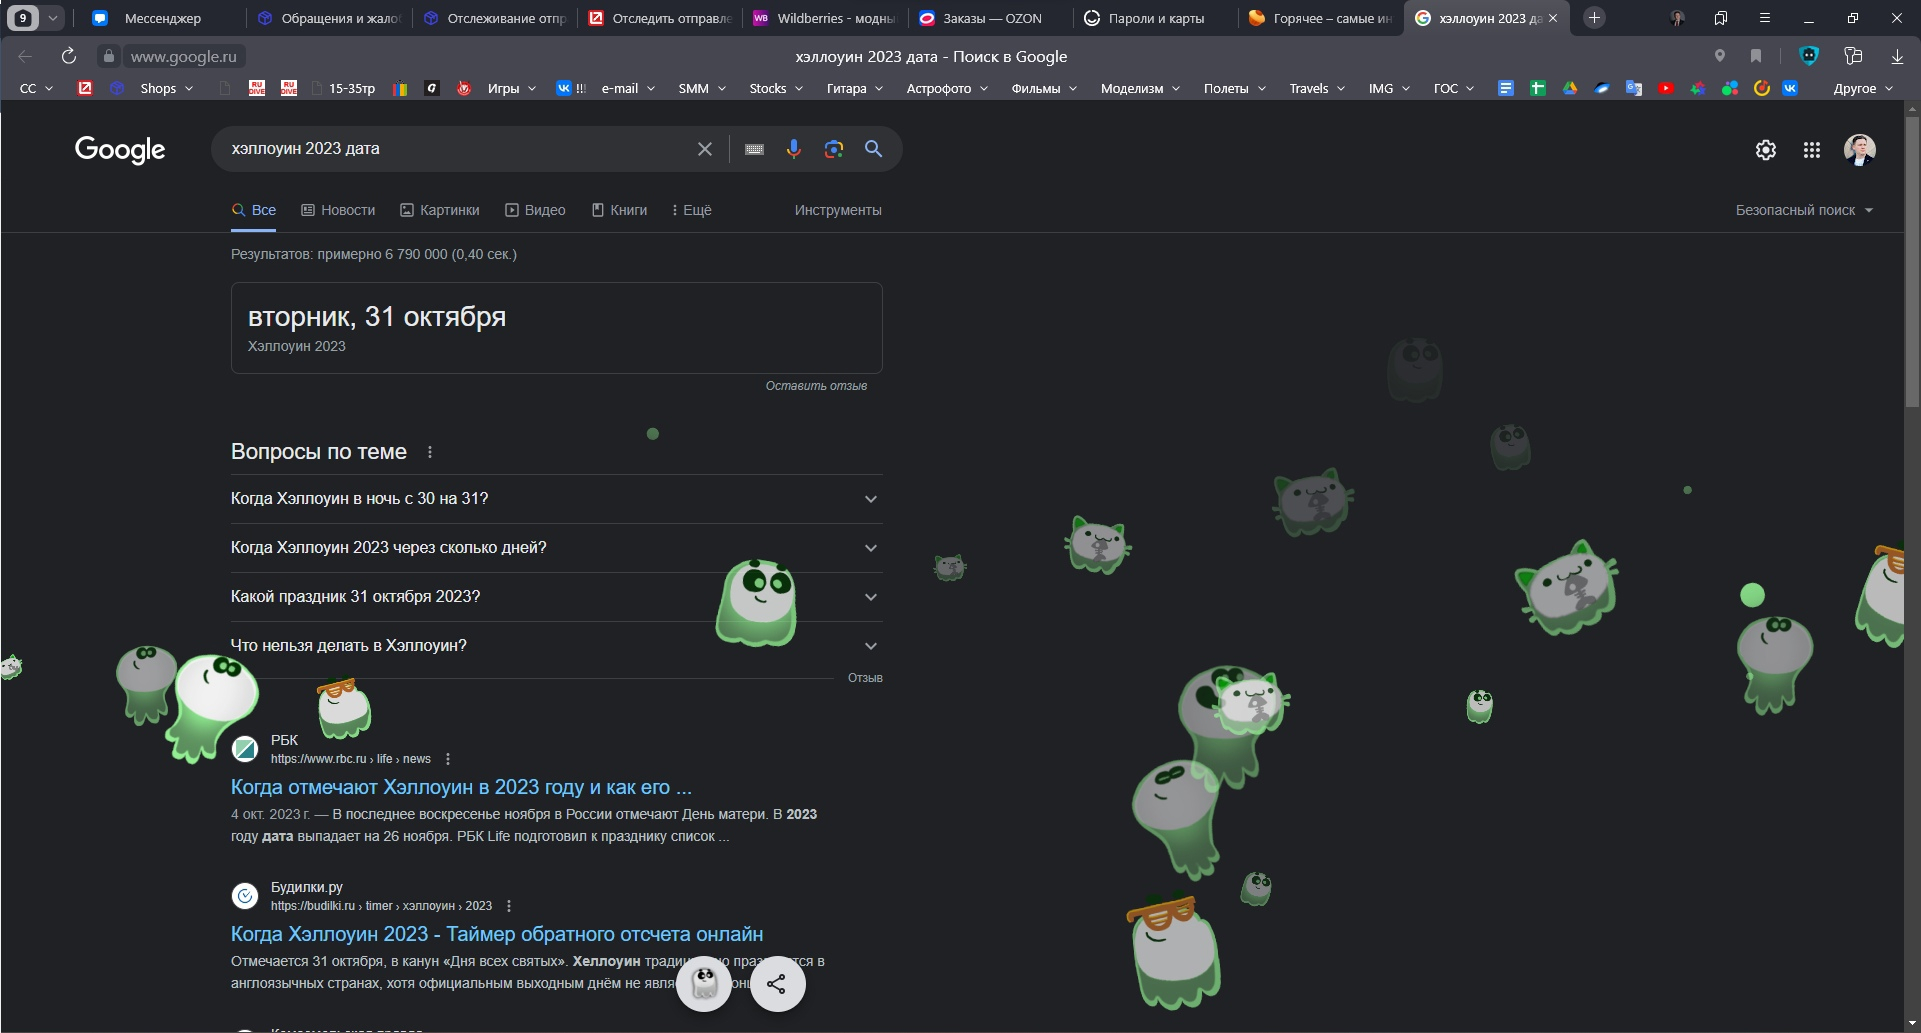Image resolution: width=1921 pixels, height=1033 pixels.
Task: Open the Google apps grid
Action: pyautogui.click(x=1812, y=150)
